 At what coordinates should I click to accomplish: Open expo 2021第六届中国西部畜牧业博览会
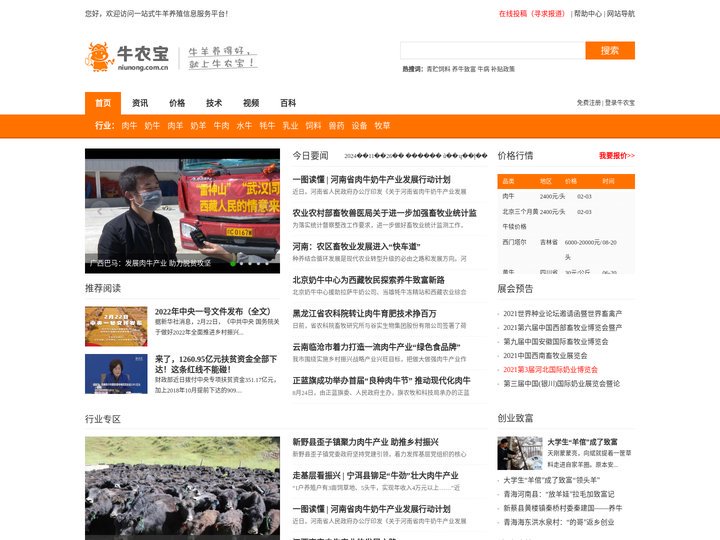(562, 327)
